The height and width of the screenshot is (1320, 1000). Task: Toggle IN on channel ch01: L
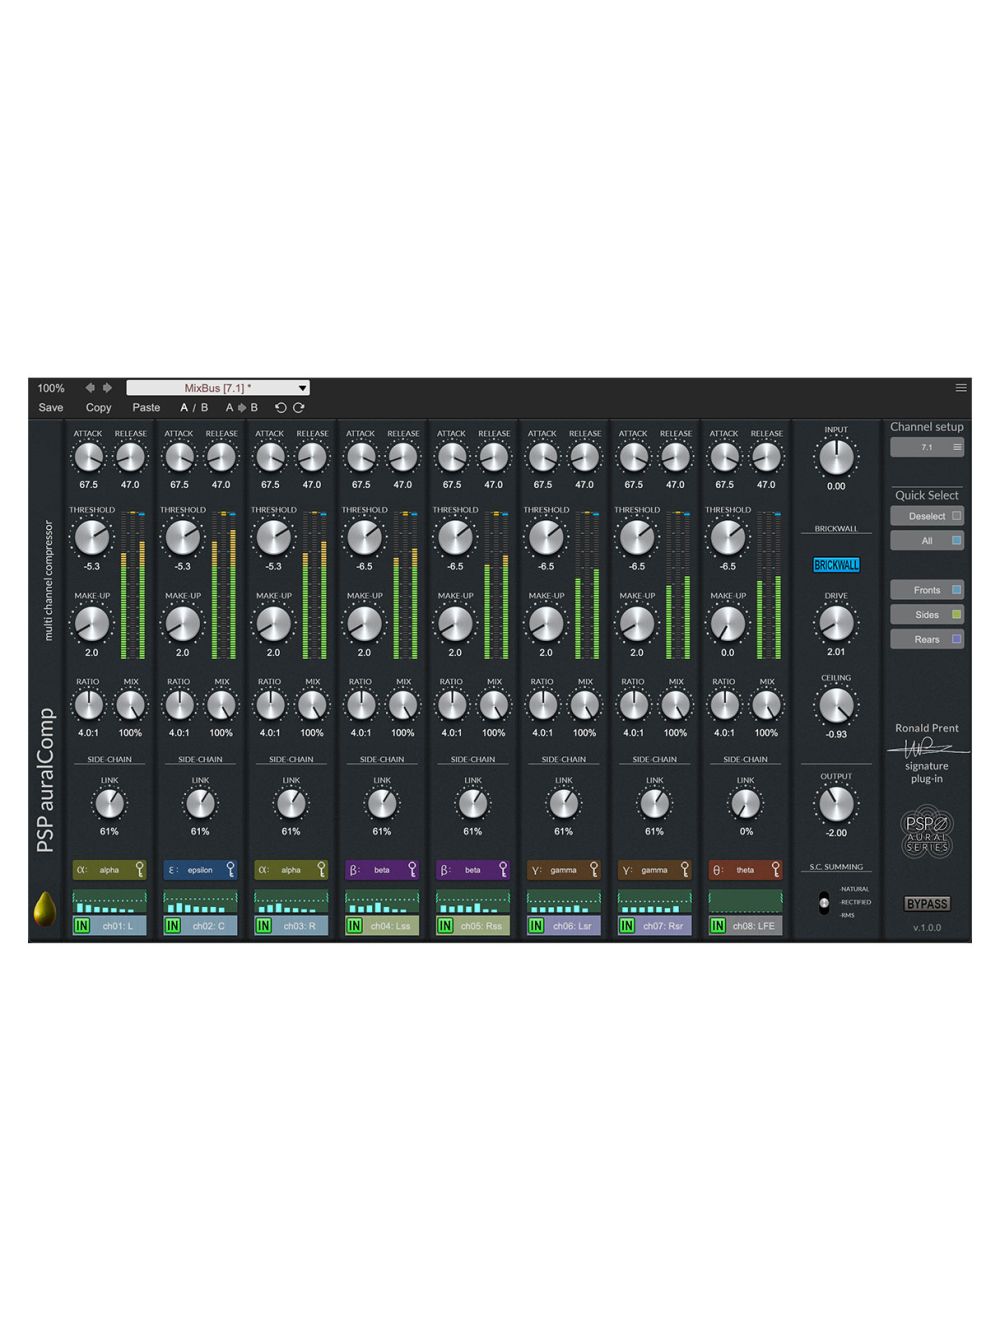click(81, 926)
